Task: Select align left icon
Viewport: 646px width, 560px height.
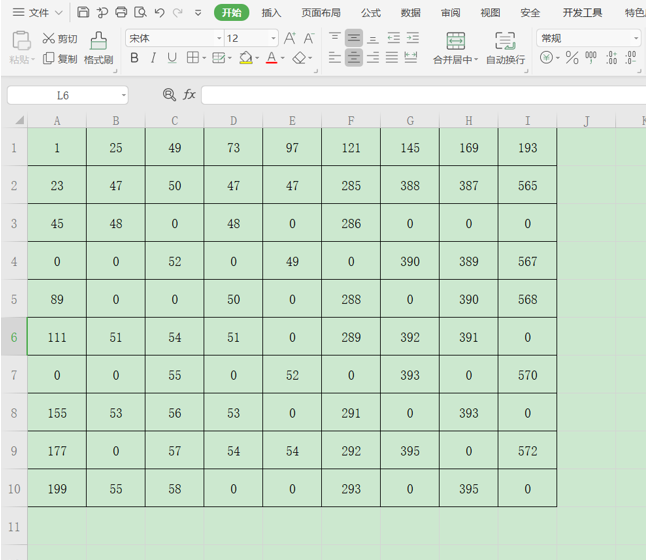Action: pos(335,58)
